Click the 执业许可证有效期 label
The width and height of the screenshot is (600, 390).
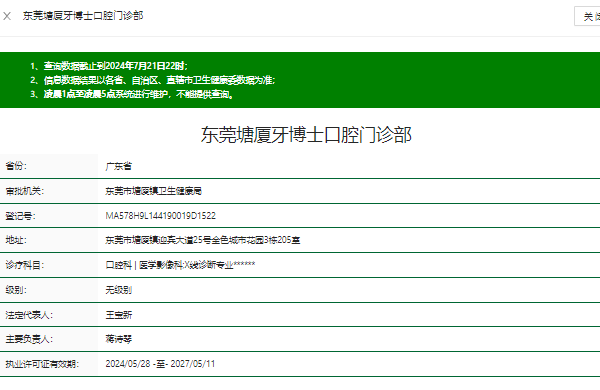pyautogui.click(x=42, y=364)
